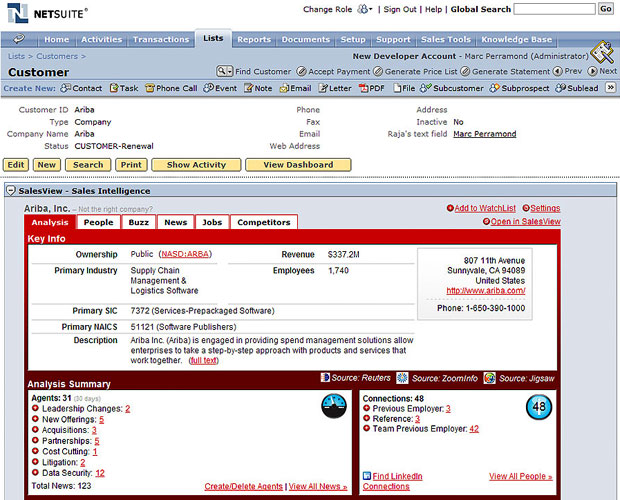Create a new Event via its icon
Image resolution: width=620 pixels, height=500 pixels.
[x=208, y=88]
